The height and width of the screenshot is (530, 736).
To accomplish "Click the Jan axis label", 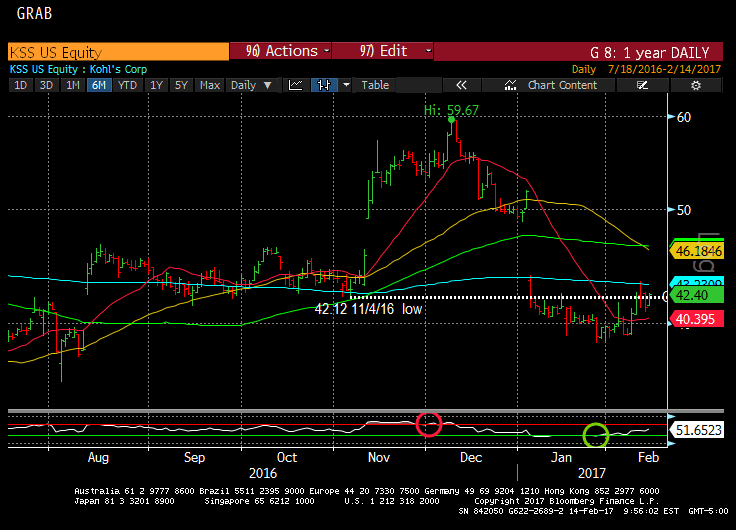I will 561,457.
